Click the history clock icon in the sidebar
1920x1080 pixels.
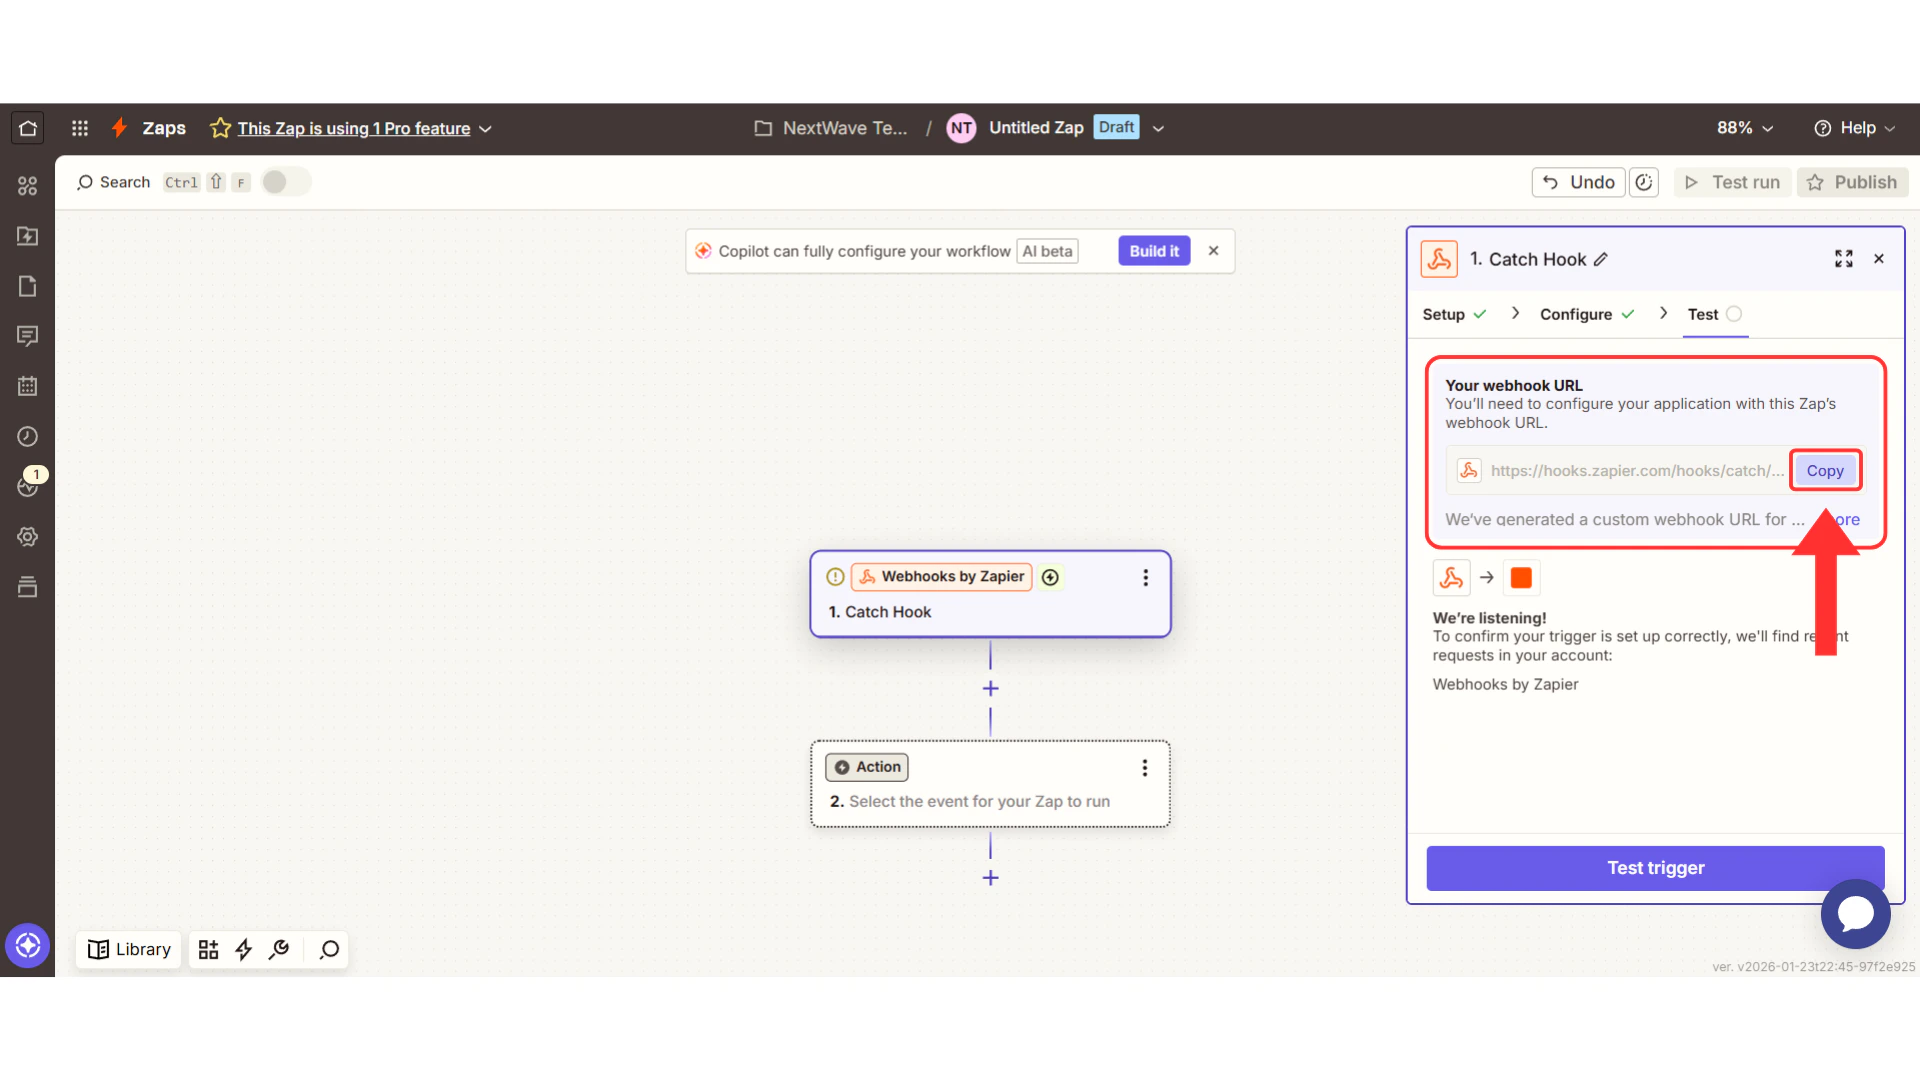[27, 436]
